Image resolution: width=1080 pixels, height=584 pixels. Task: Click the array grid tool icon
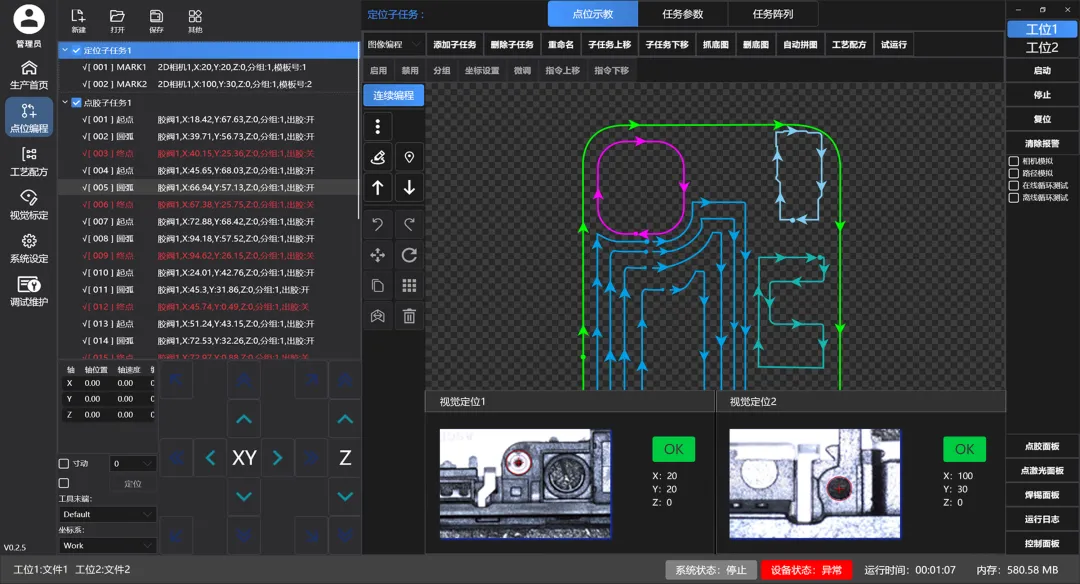[409, 285]
